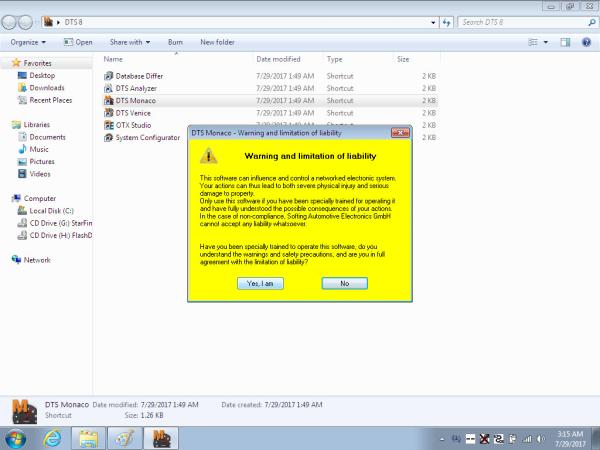This screenshot has height=450, width=600.
Task: Click Burn in the toolbar
Action: pos(175,42)
